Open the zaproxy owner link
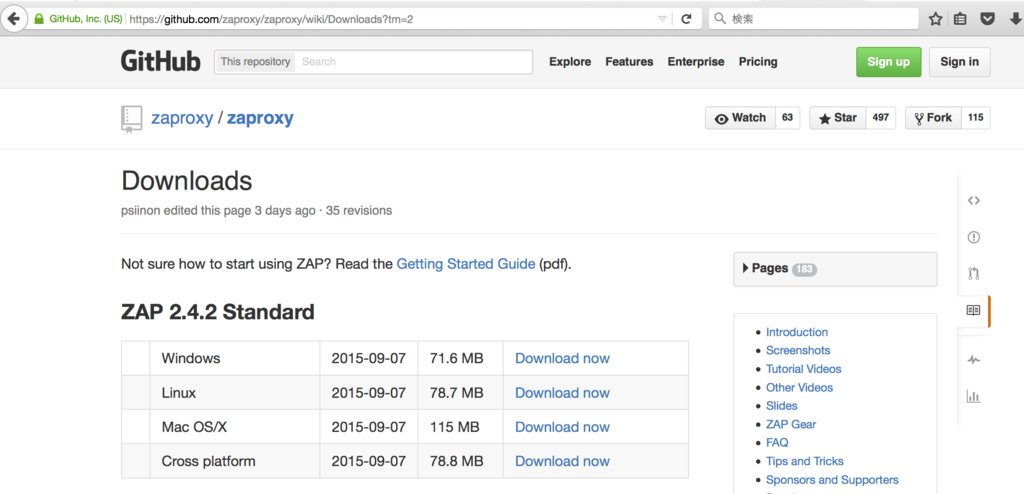The width and height of the screenshot is (1024, 494). pos(182,118)
